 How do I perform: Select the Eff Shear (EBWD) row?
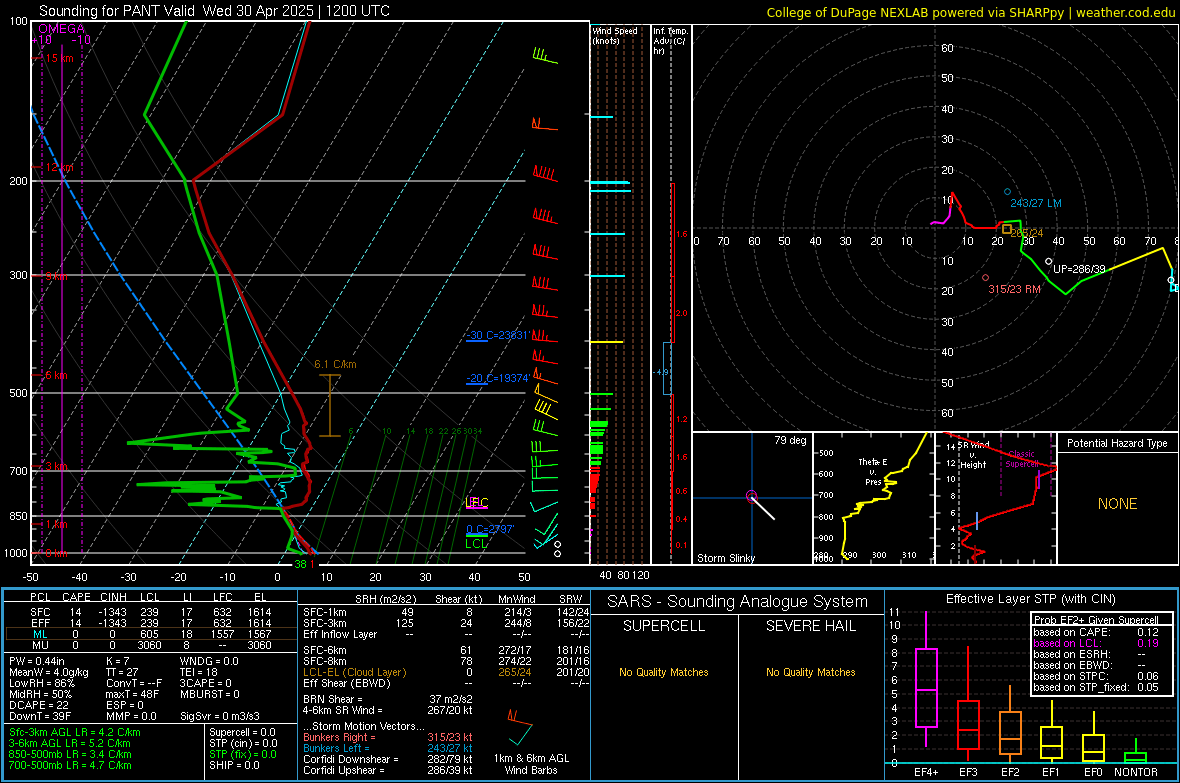coord(446,684)
